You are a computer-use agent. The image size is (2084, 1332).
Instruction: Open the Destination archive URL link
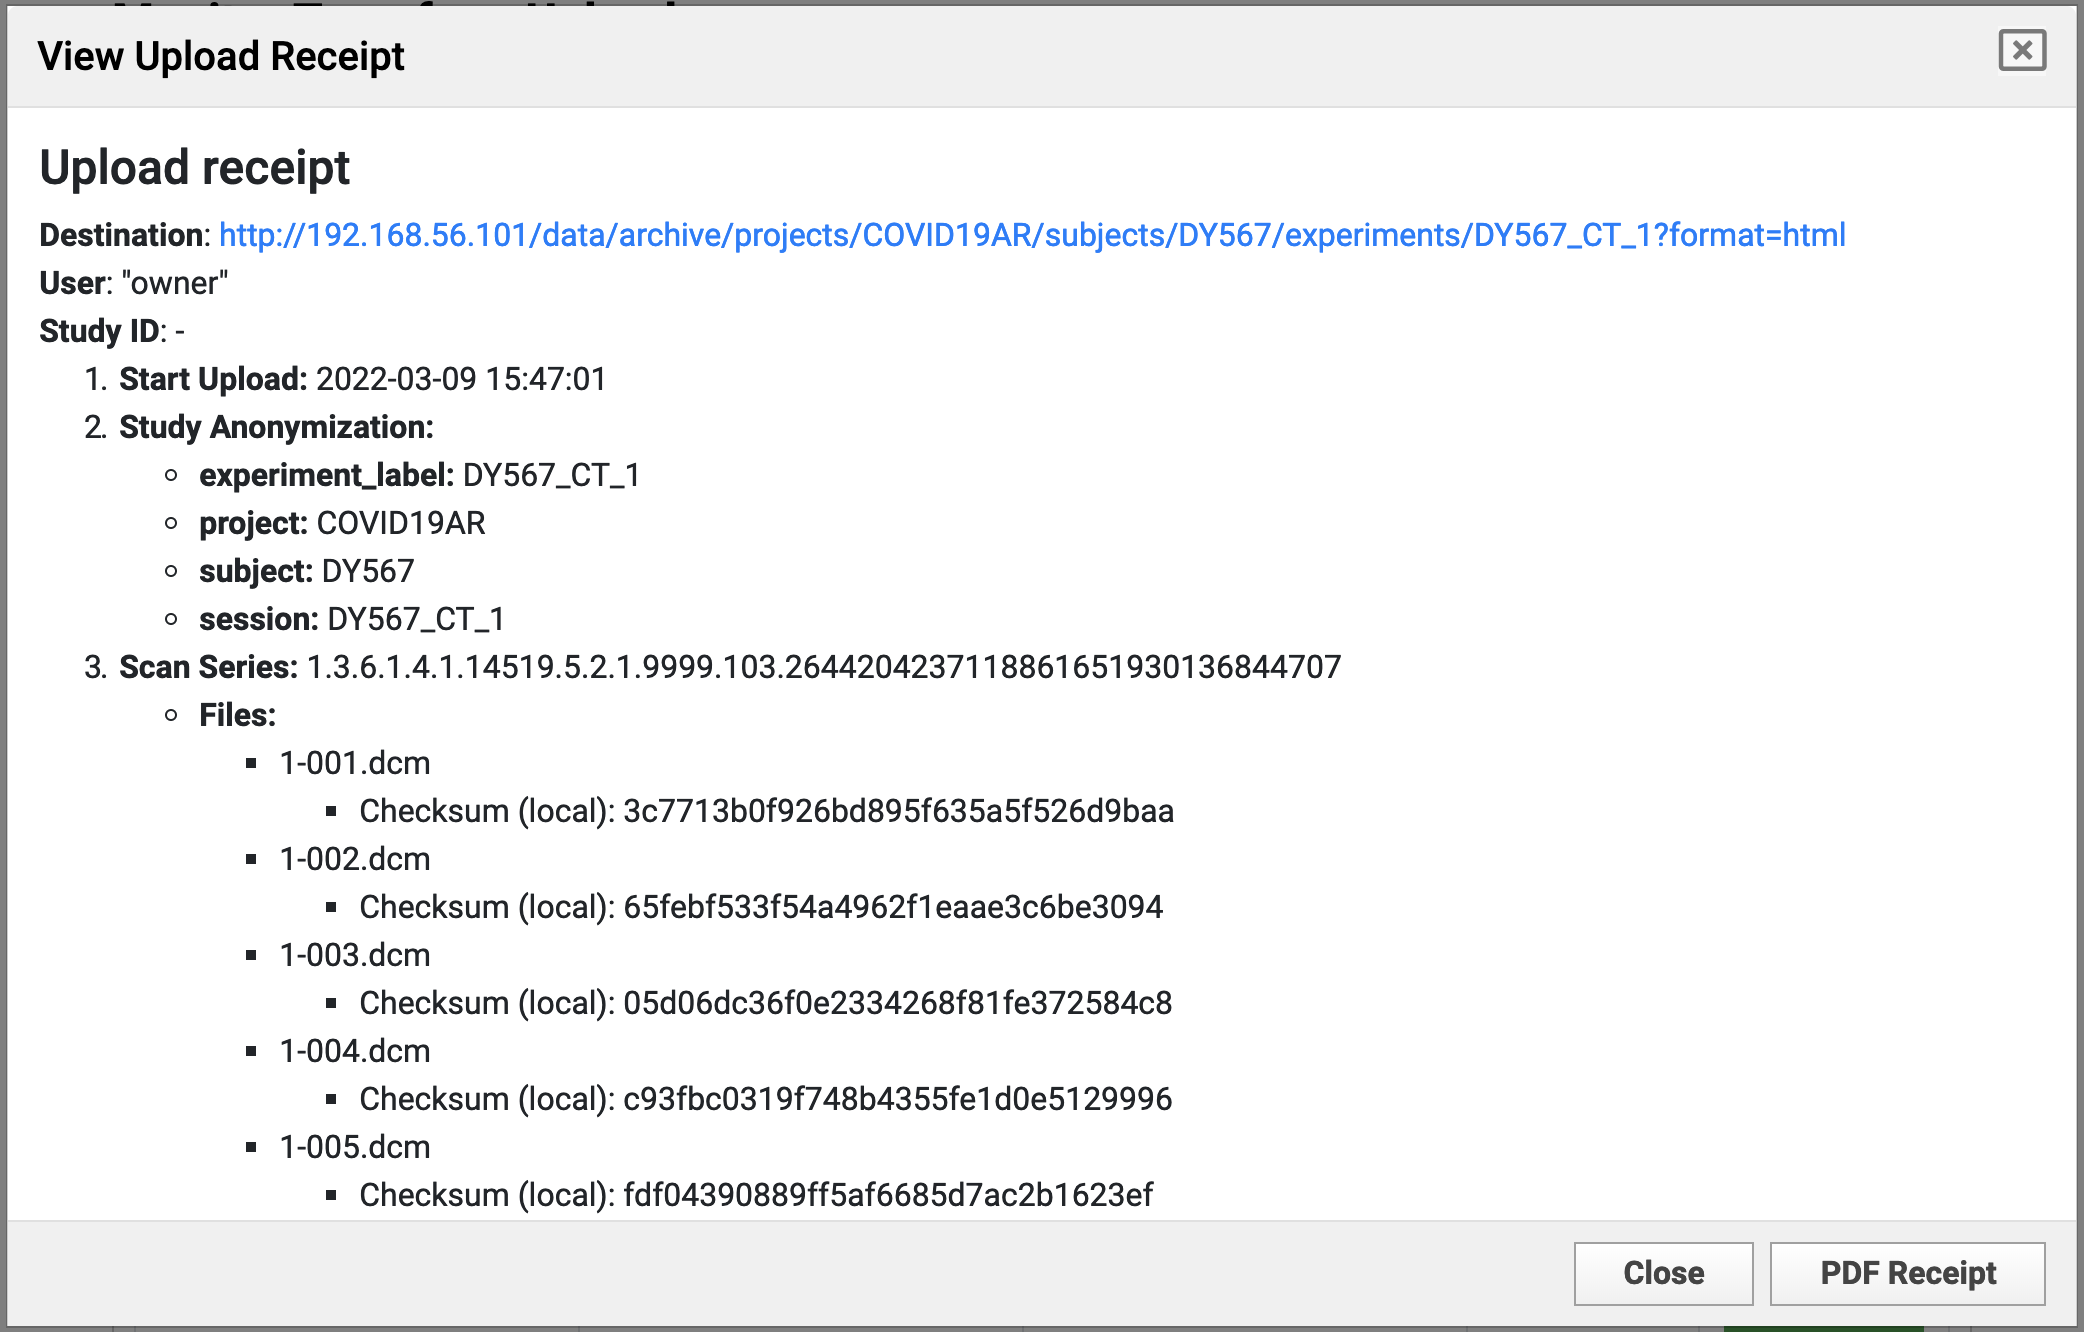click(1031, 235)
